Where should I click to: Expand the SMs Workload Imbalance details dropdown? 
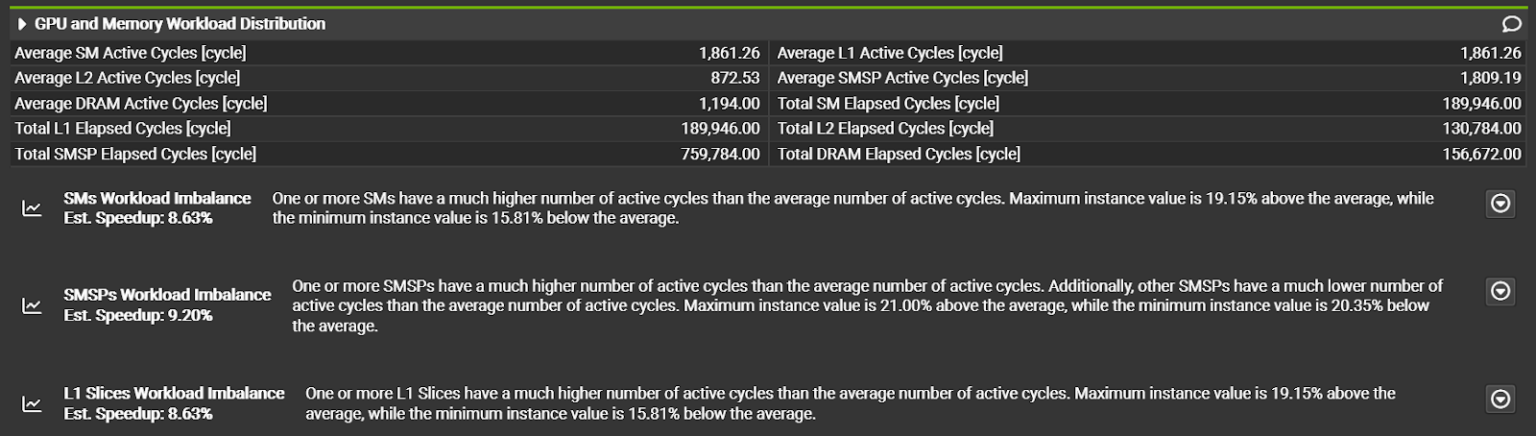coord(1500,204)
